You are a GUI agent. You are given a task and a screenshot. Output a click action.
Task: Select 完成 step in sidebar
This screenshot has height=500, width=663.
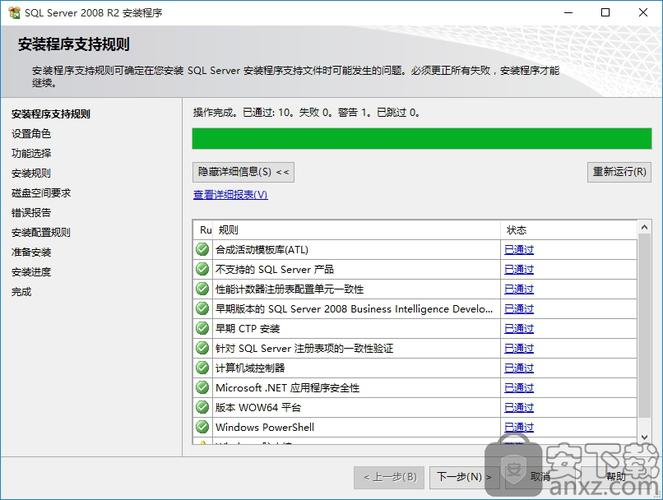(x=22, y=292)
